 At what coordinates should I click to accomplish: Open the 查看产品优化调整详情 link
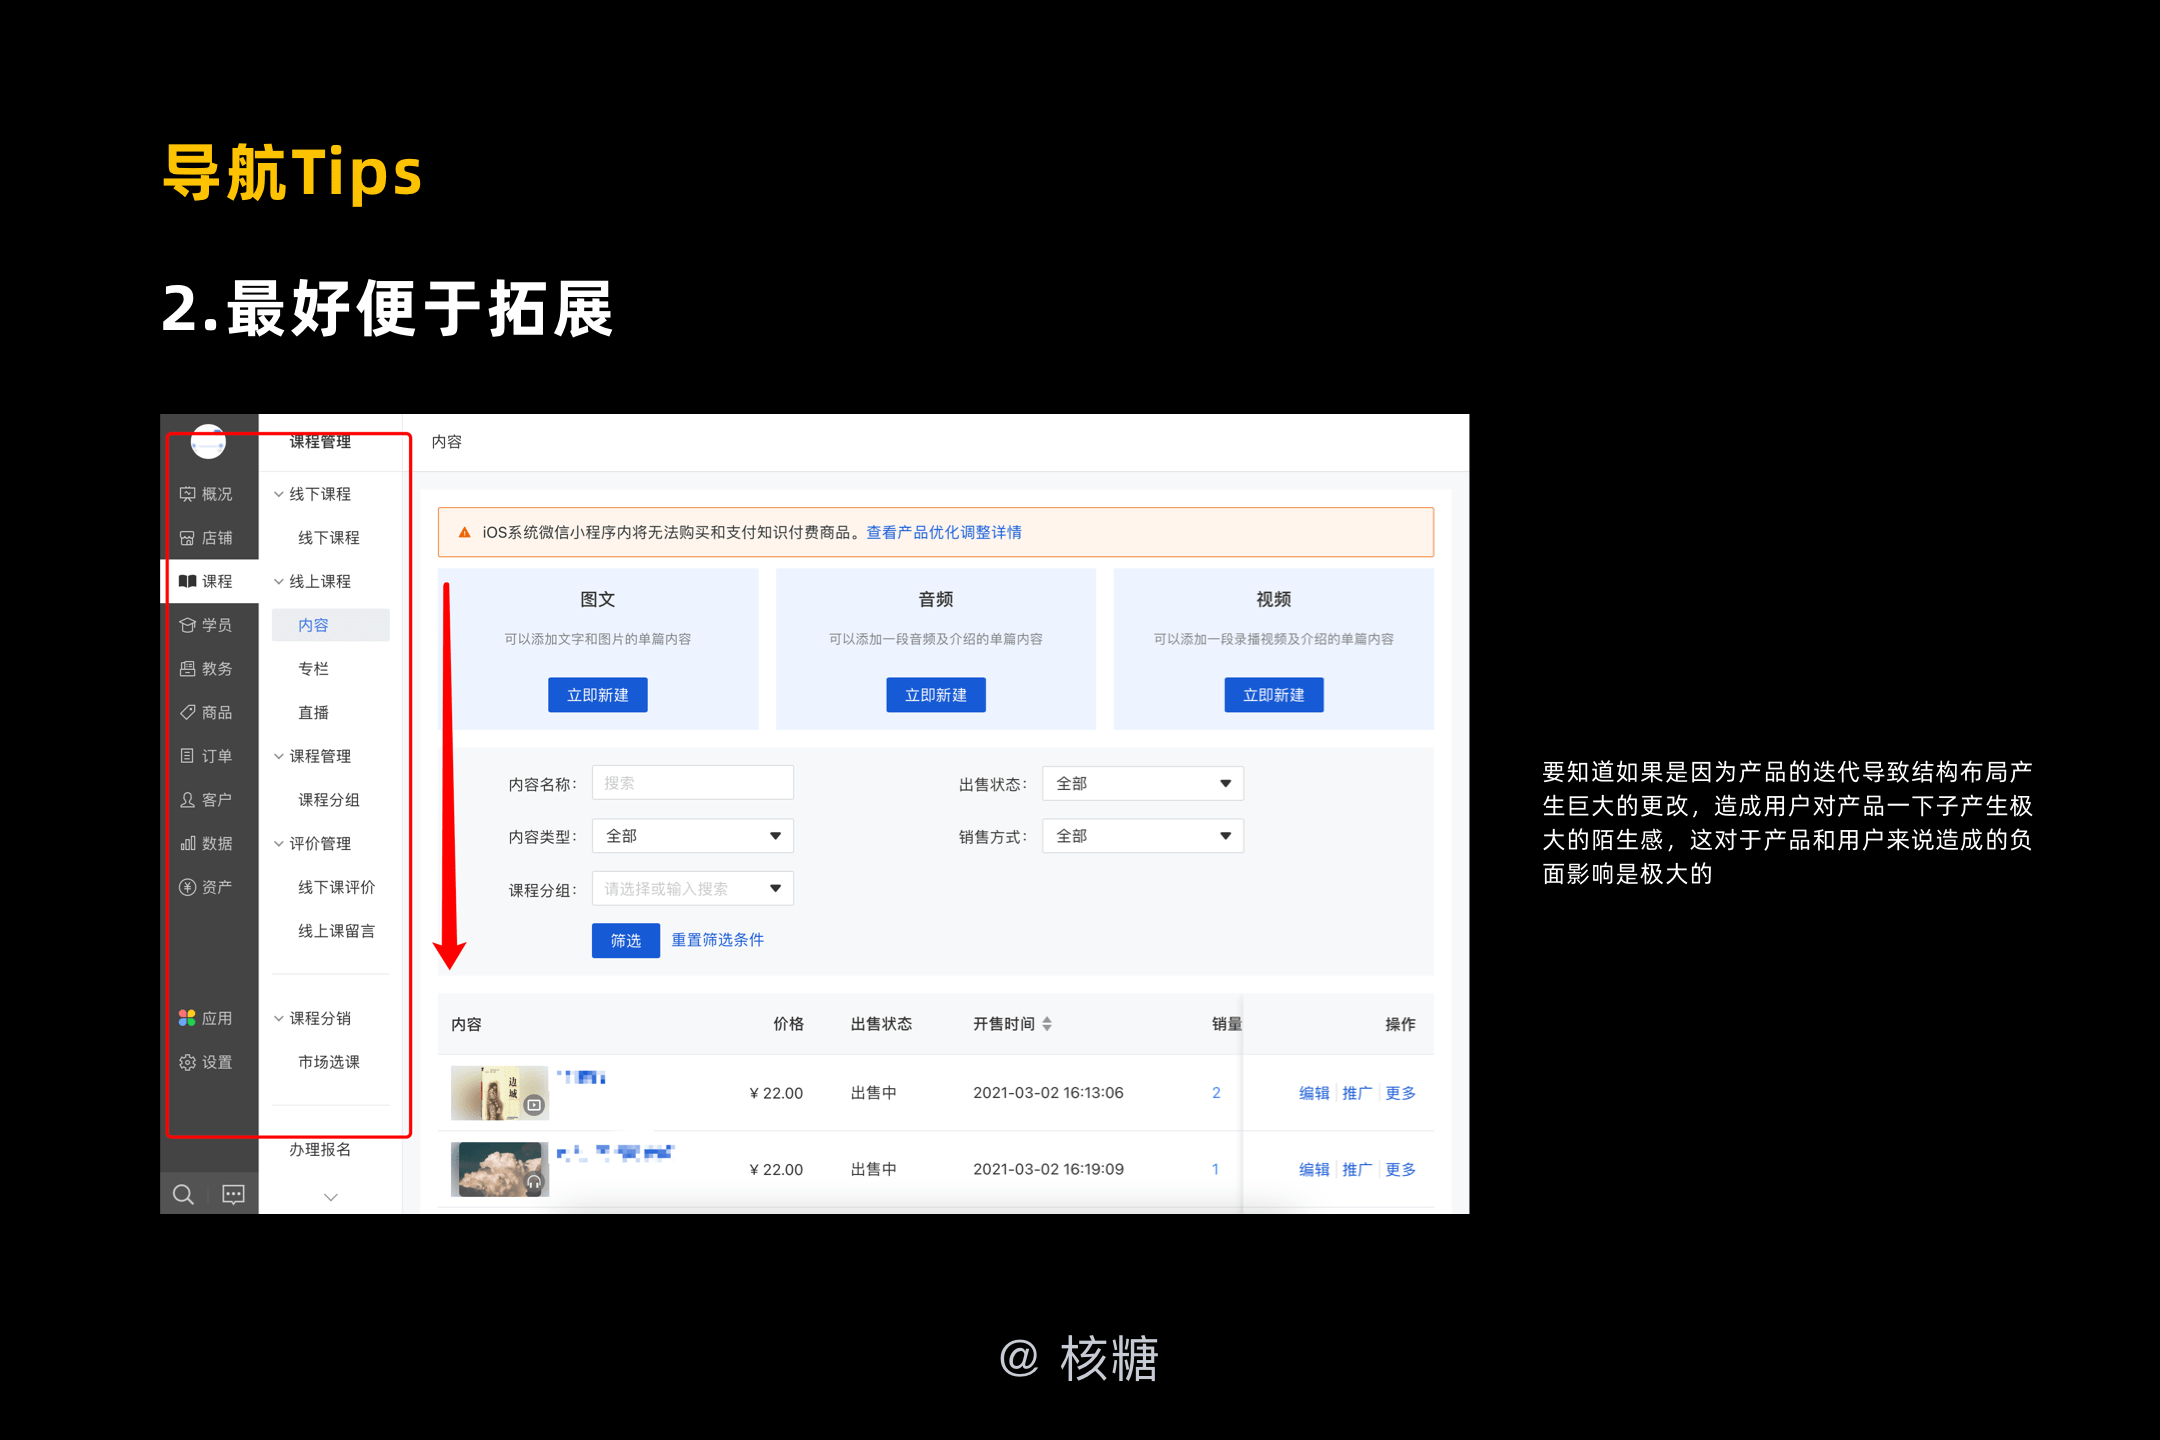click(x=944, y=533)
